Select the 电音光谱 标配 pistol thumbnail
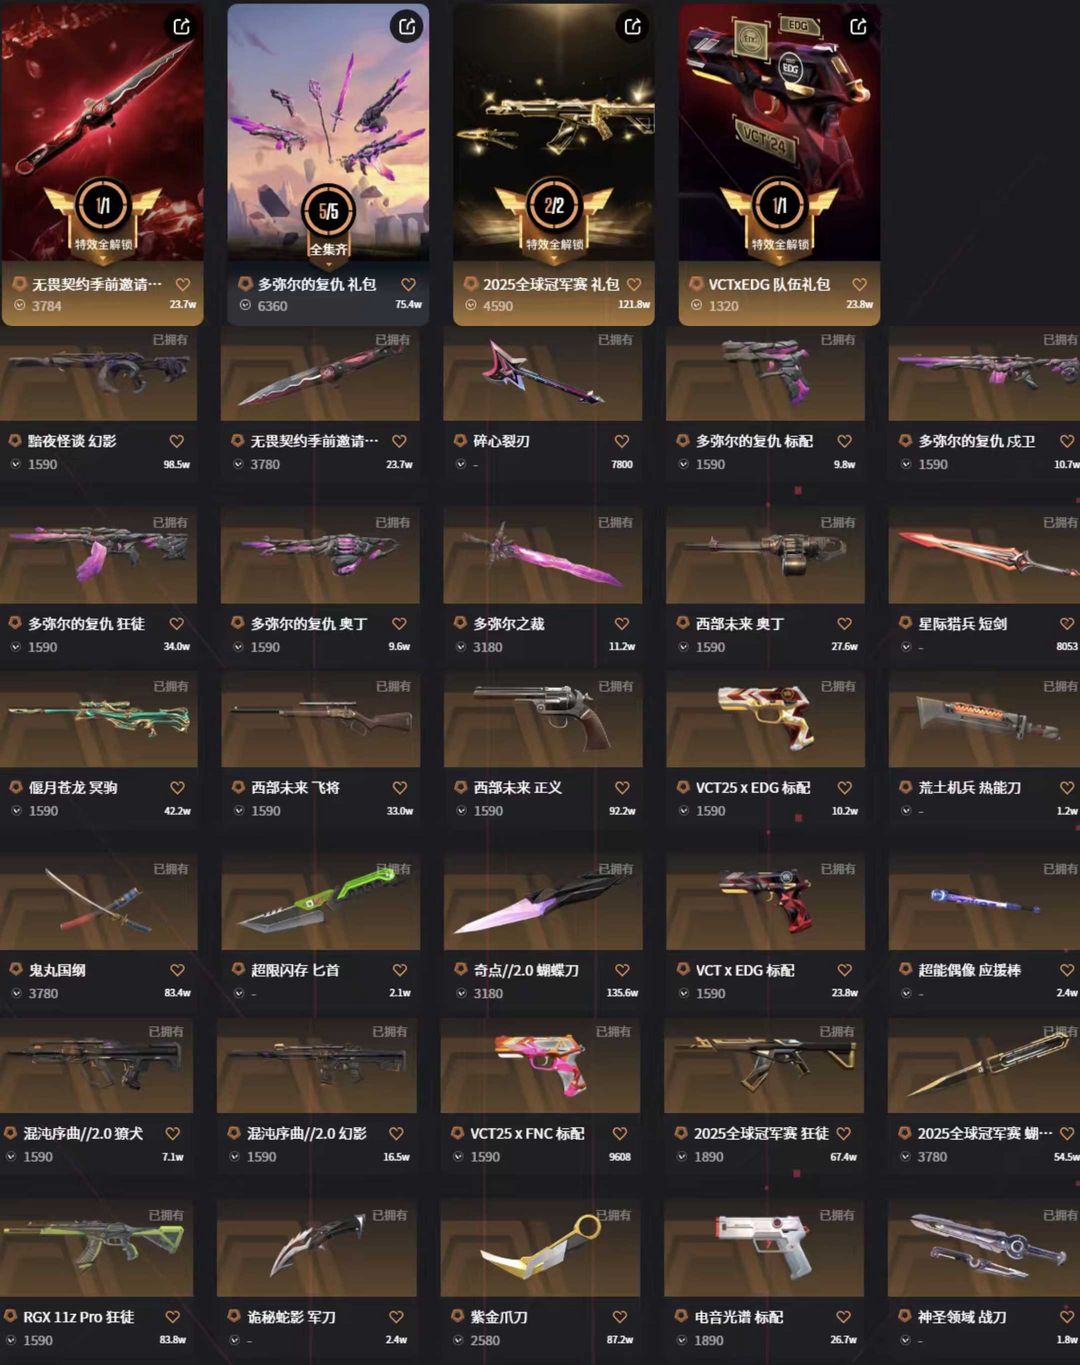 pos(764,1248)
